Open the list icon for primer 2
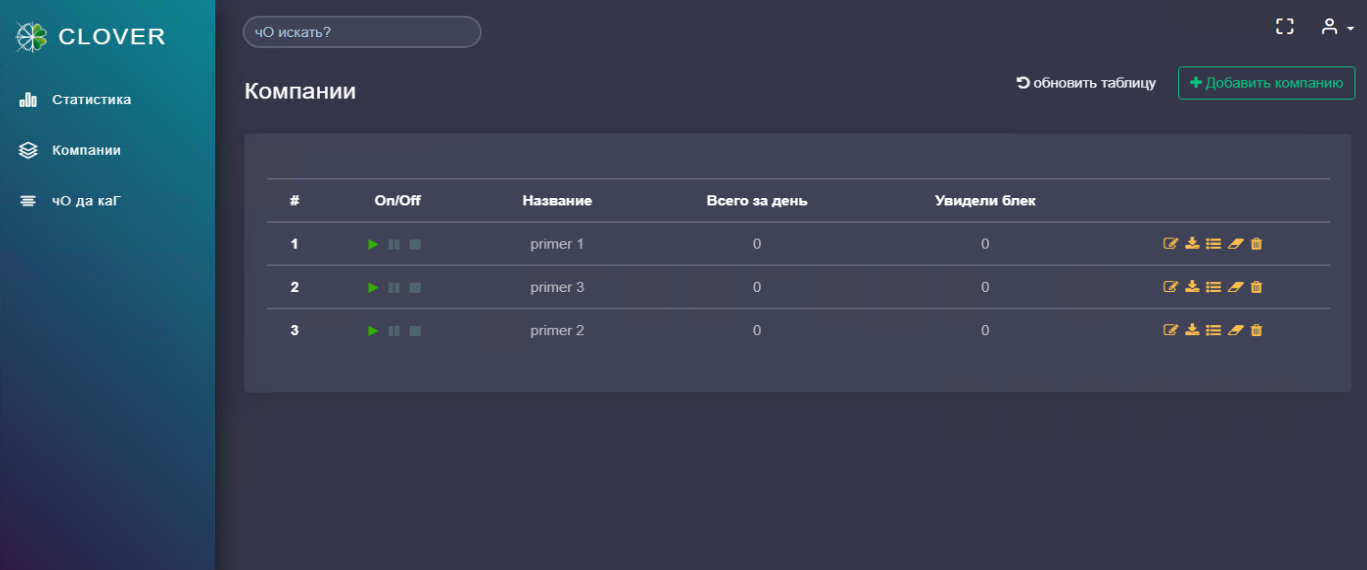This screenshot has width=1367, height=570. (x=1213, y=331)
